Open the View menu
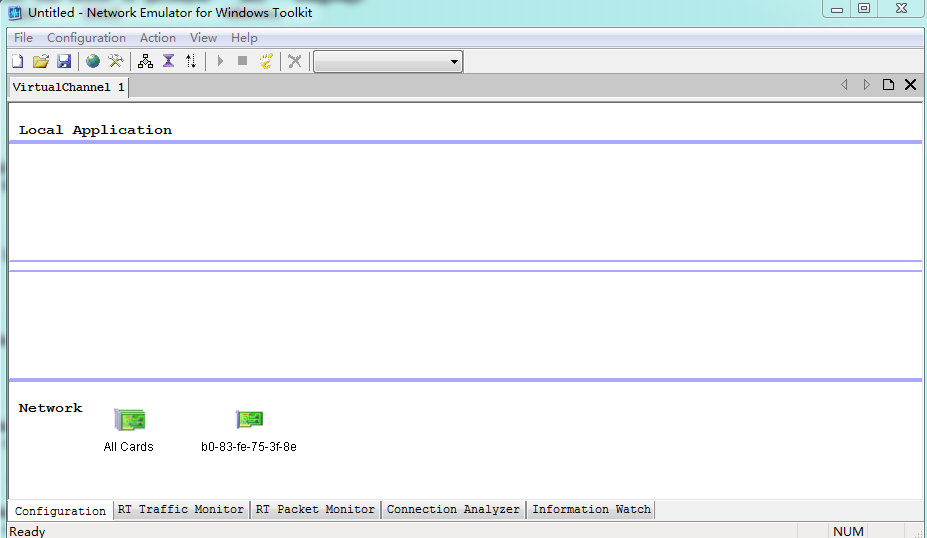Viewport: 927px width, 538px height. pyautogui.click(x=203, y=38)
